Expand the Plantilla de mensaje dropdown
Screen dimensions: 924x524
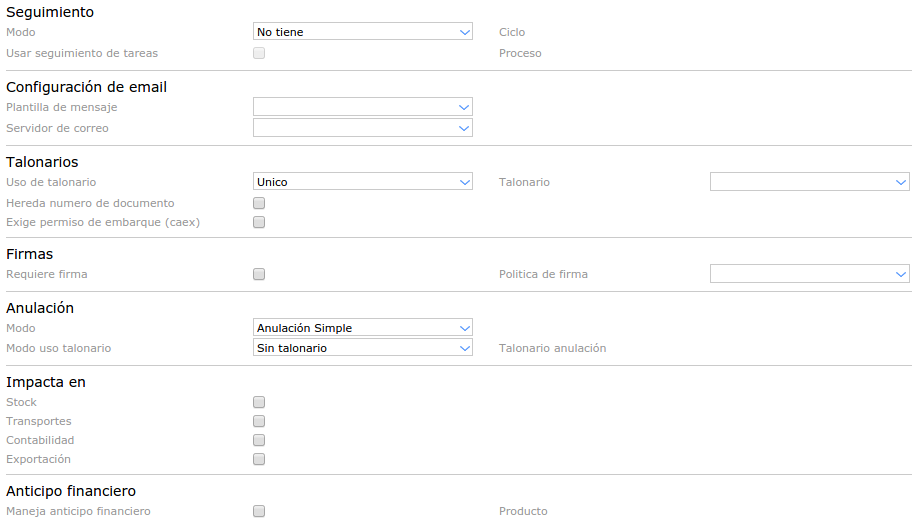click(x=362, y=107)
